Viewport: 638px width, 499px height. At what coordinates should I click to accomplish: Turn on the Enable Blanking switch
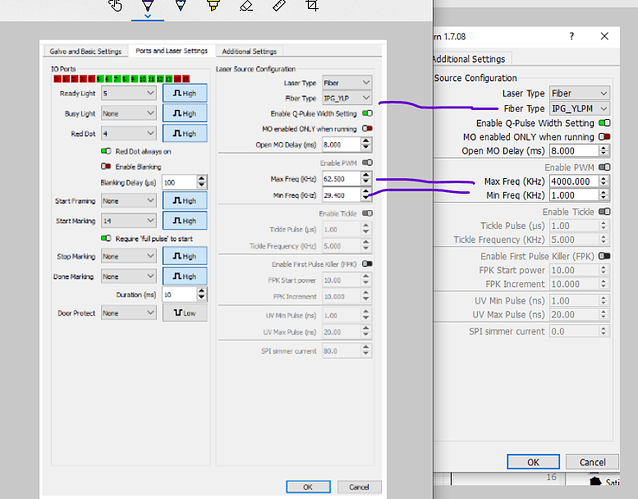(106, 166)
